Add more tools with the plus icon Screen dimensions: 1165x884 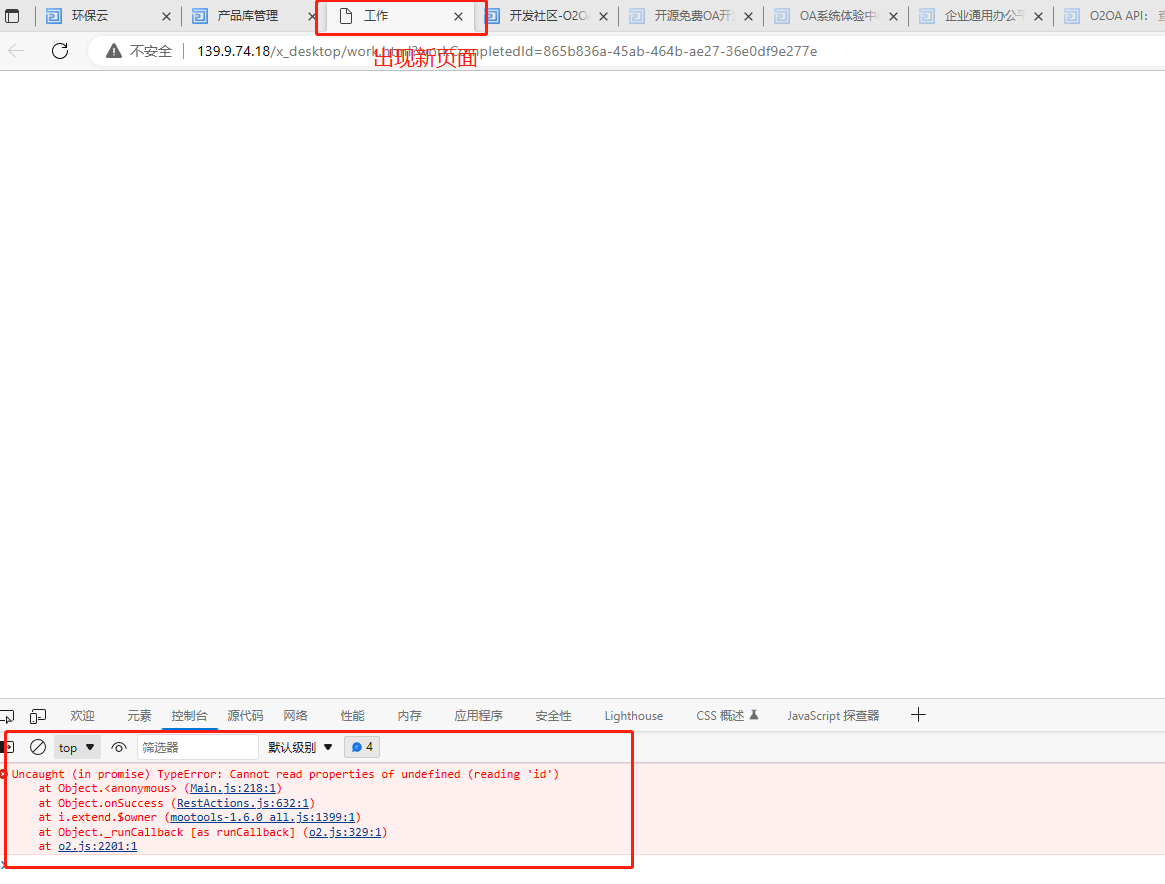[x=918, y=715]
